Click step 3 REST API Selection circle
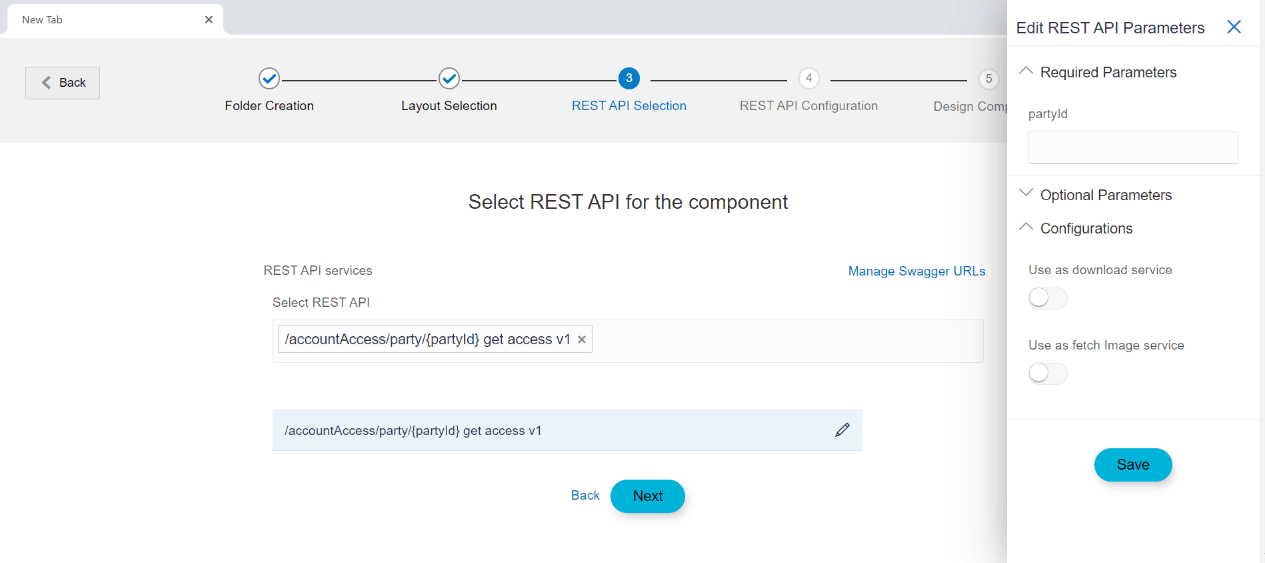1265x563 pixels. pos(629,79)
